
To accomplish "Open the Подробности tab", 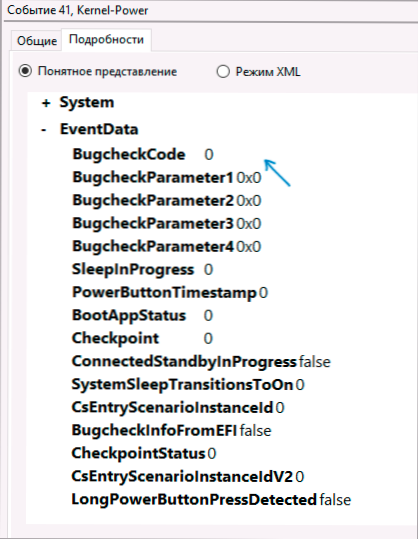I will [106, 40].
